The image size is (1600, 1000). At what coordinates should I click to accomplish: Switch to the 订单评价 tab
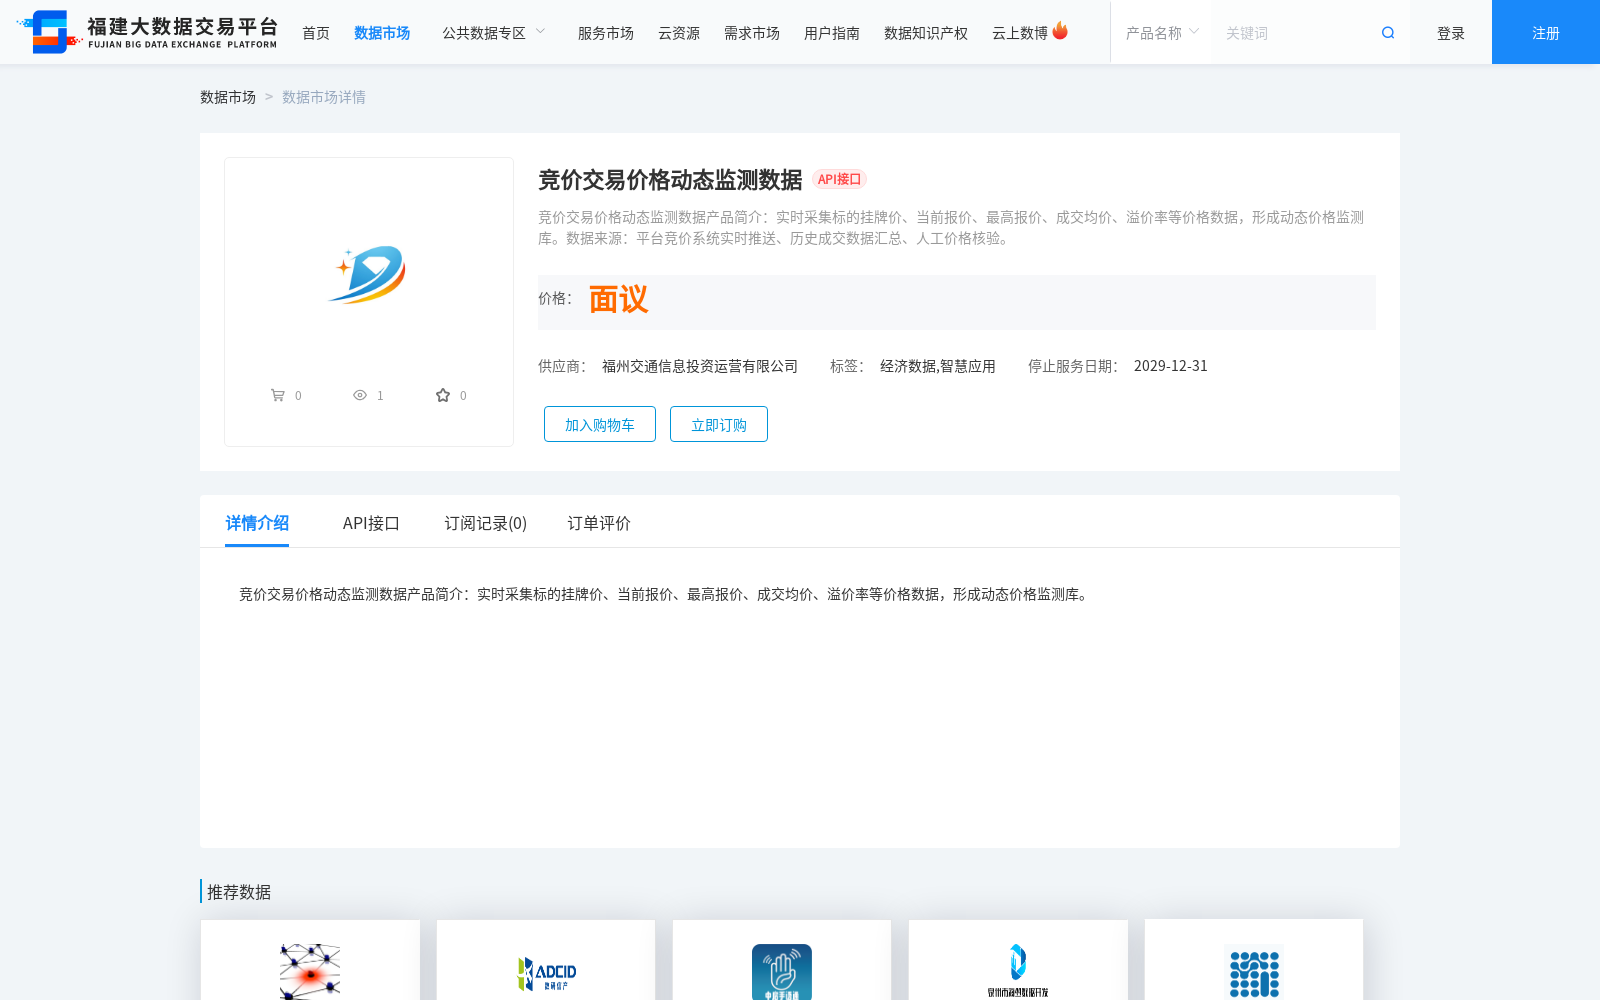click(599, 523)
